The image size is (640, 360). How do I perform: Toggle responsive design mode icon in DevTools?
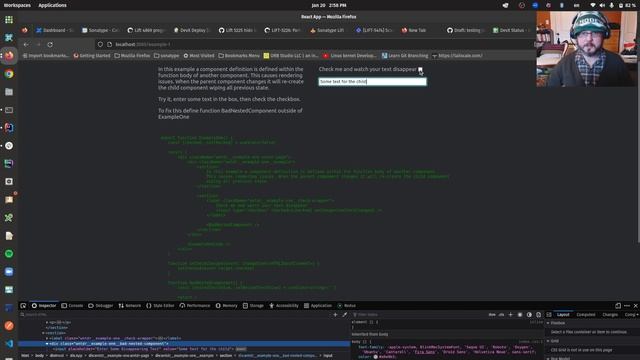pyautogui.click(x=618, y=306)
